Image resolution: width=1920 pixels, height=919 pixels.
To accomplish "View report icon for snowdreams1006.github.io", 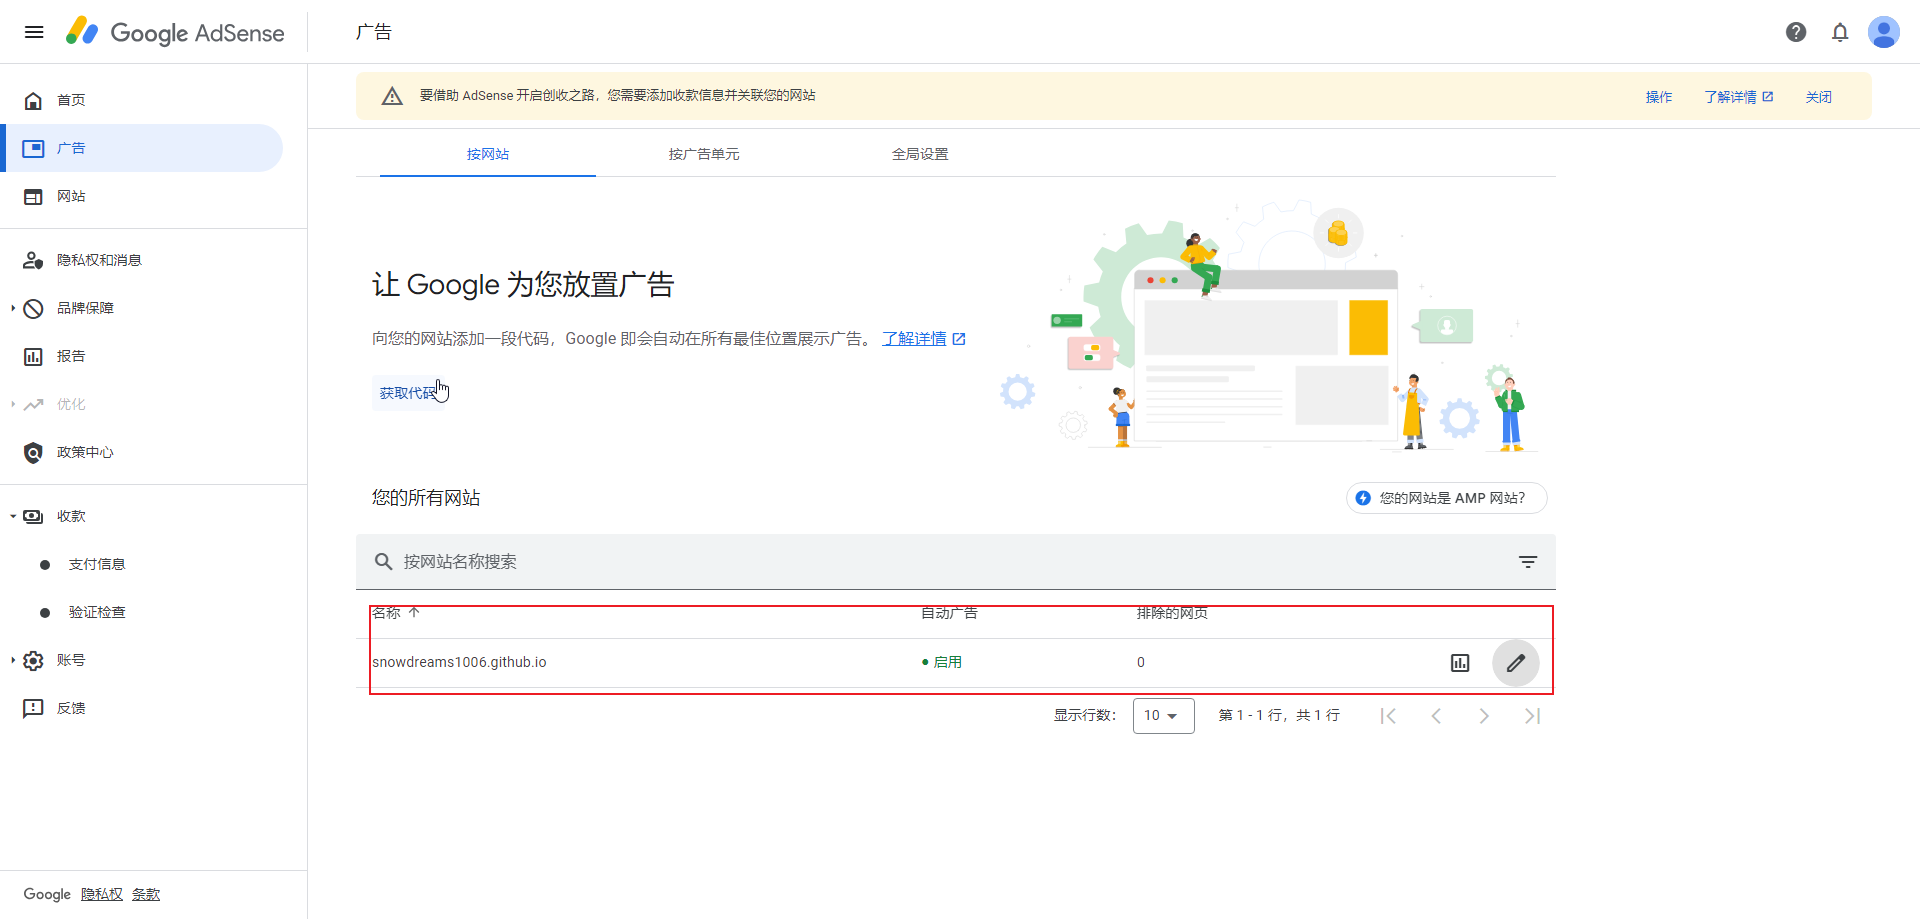I will coord(1460,663).
